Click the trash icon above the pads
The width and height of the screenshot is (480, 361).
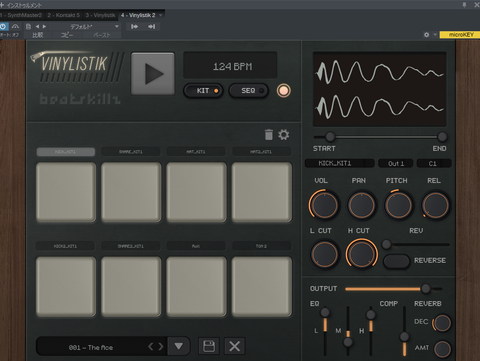(x=269, y=135)
